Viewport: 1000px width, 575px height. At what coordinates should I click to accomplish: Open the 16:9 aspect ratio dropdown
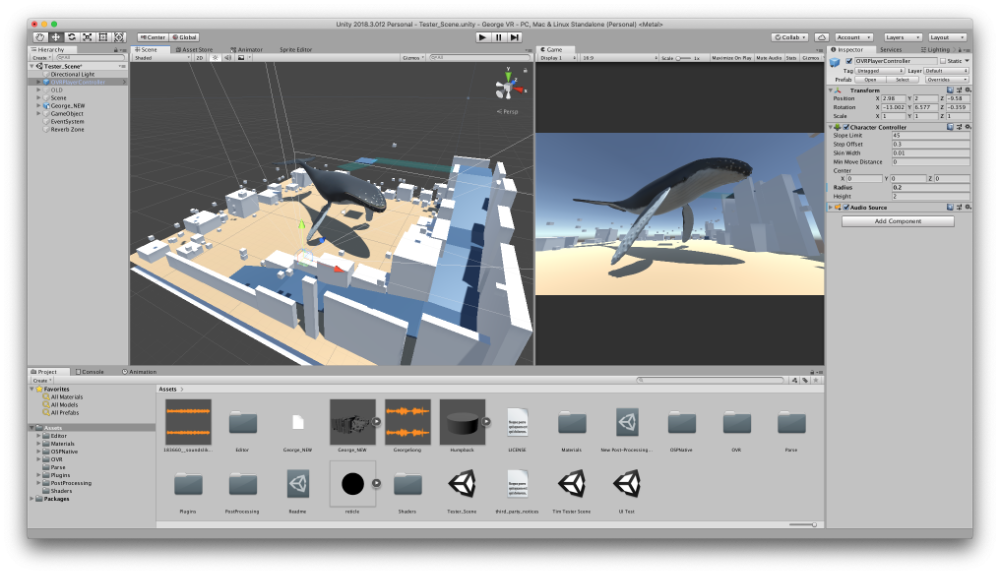click(x=619, y=58)
